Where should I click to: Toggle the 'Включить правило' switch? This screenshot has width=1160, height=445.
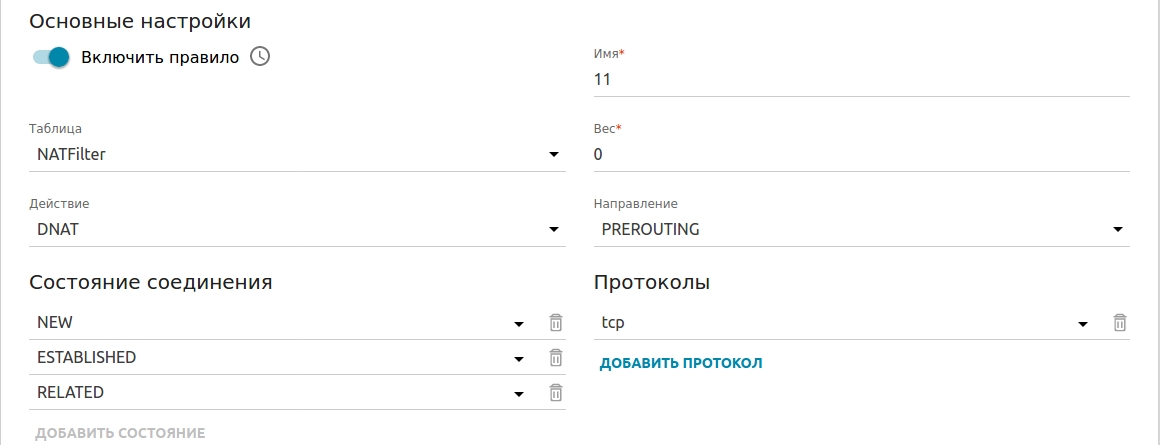51,57
